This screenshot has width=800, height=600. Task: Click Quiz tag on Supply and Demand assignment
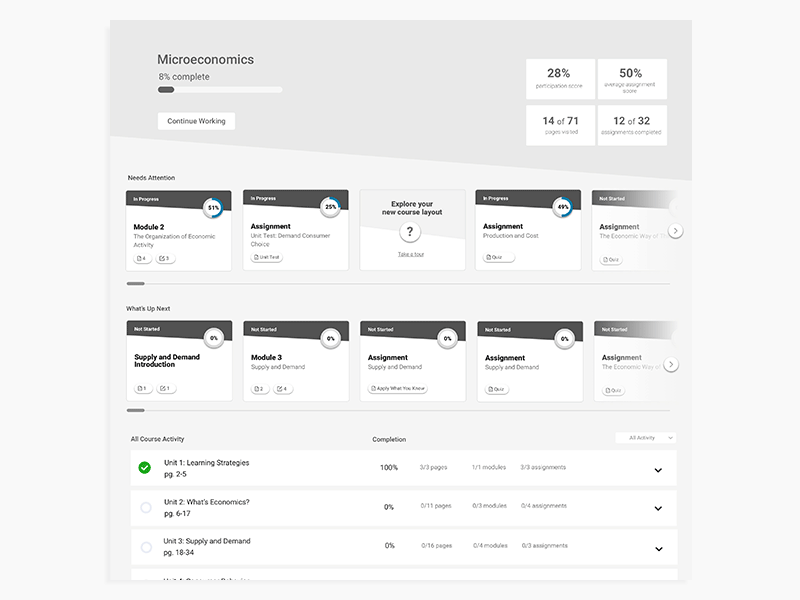pyautogui.click(x=496, y=389)
